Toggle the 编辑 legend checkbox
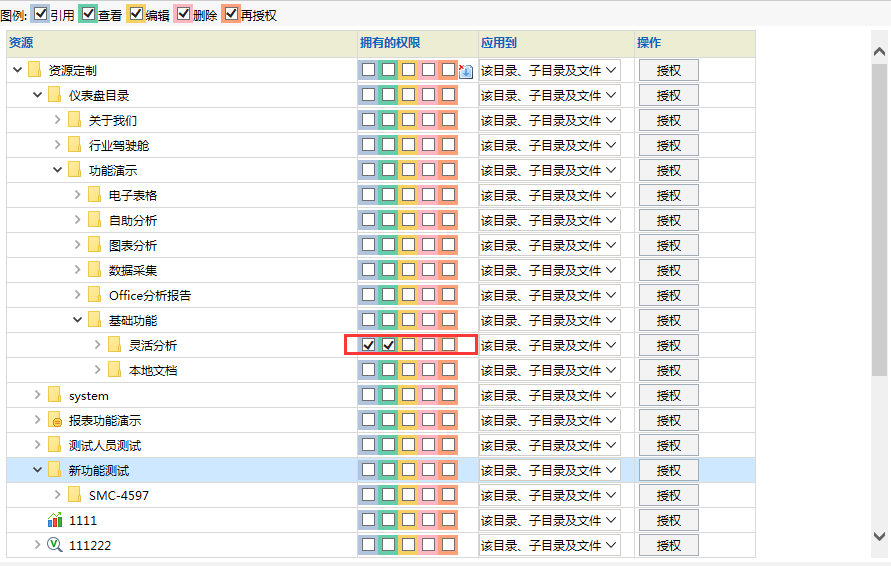This screenshot has width=891, height=566. click(136, 14)
